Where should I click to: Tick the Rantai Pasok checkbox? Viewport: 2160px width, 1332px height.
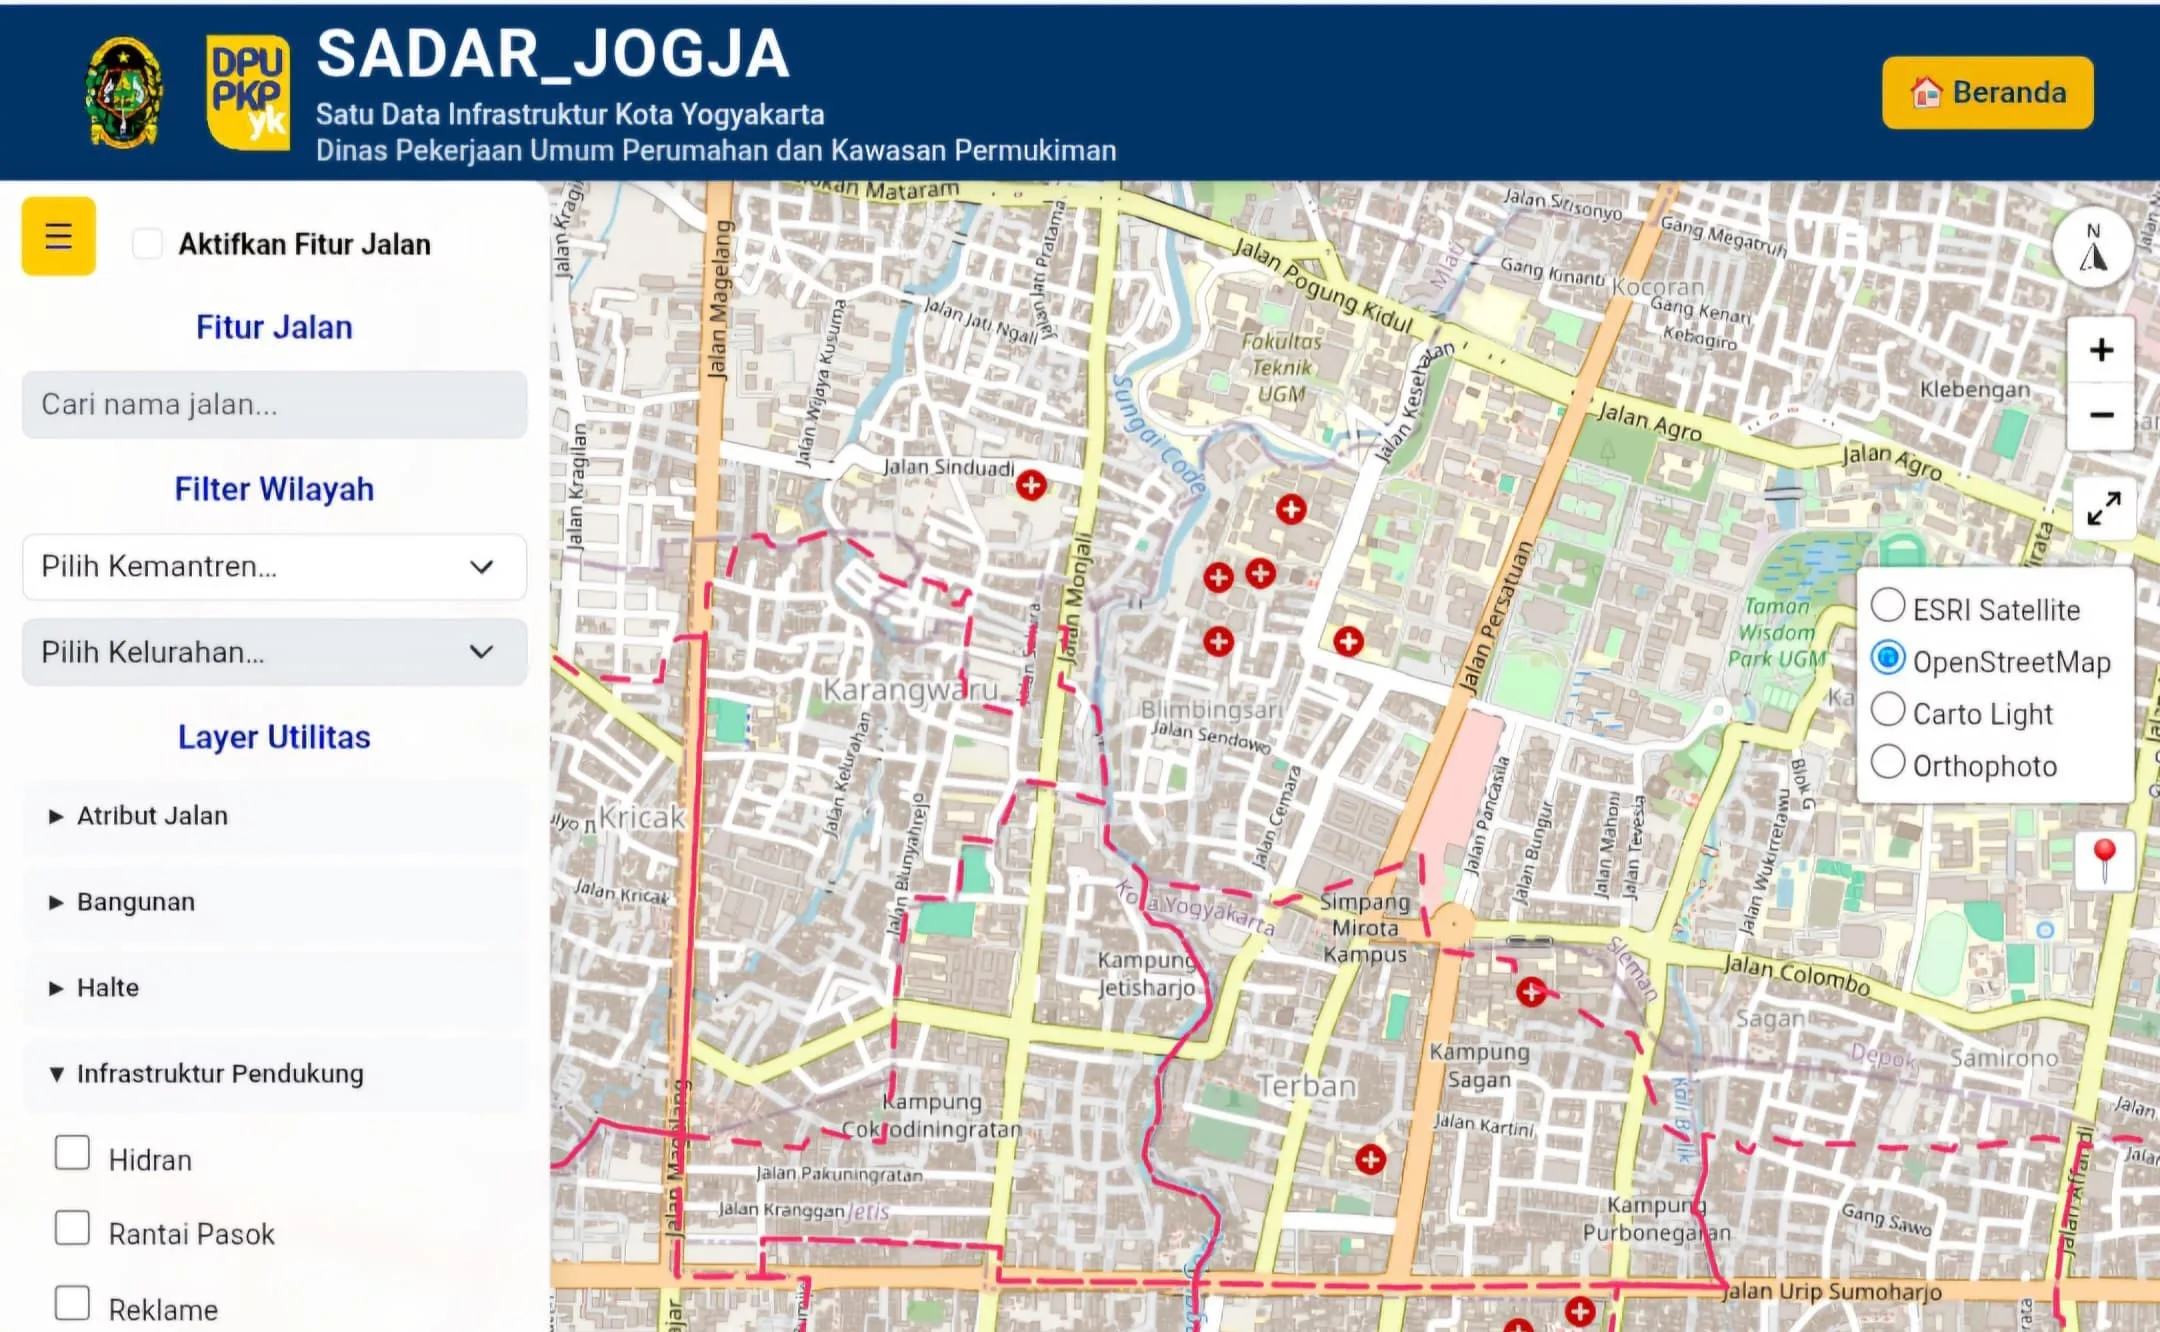coord(72,1227)
